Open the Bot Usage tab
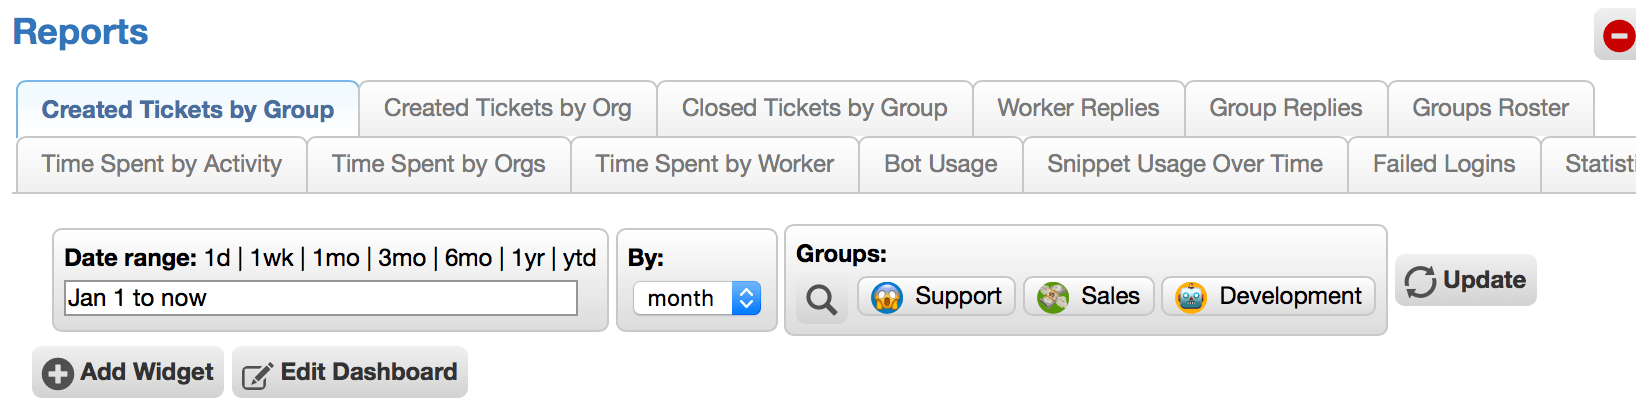The image size is (1636, 410). (940, 164)
